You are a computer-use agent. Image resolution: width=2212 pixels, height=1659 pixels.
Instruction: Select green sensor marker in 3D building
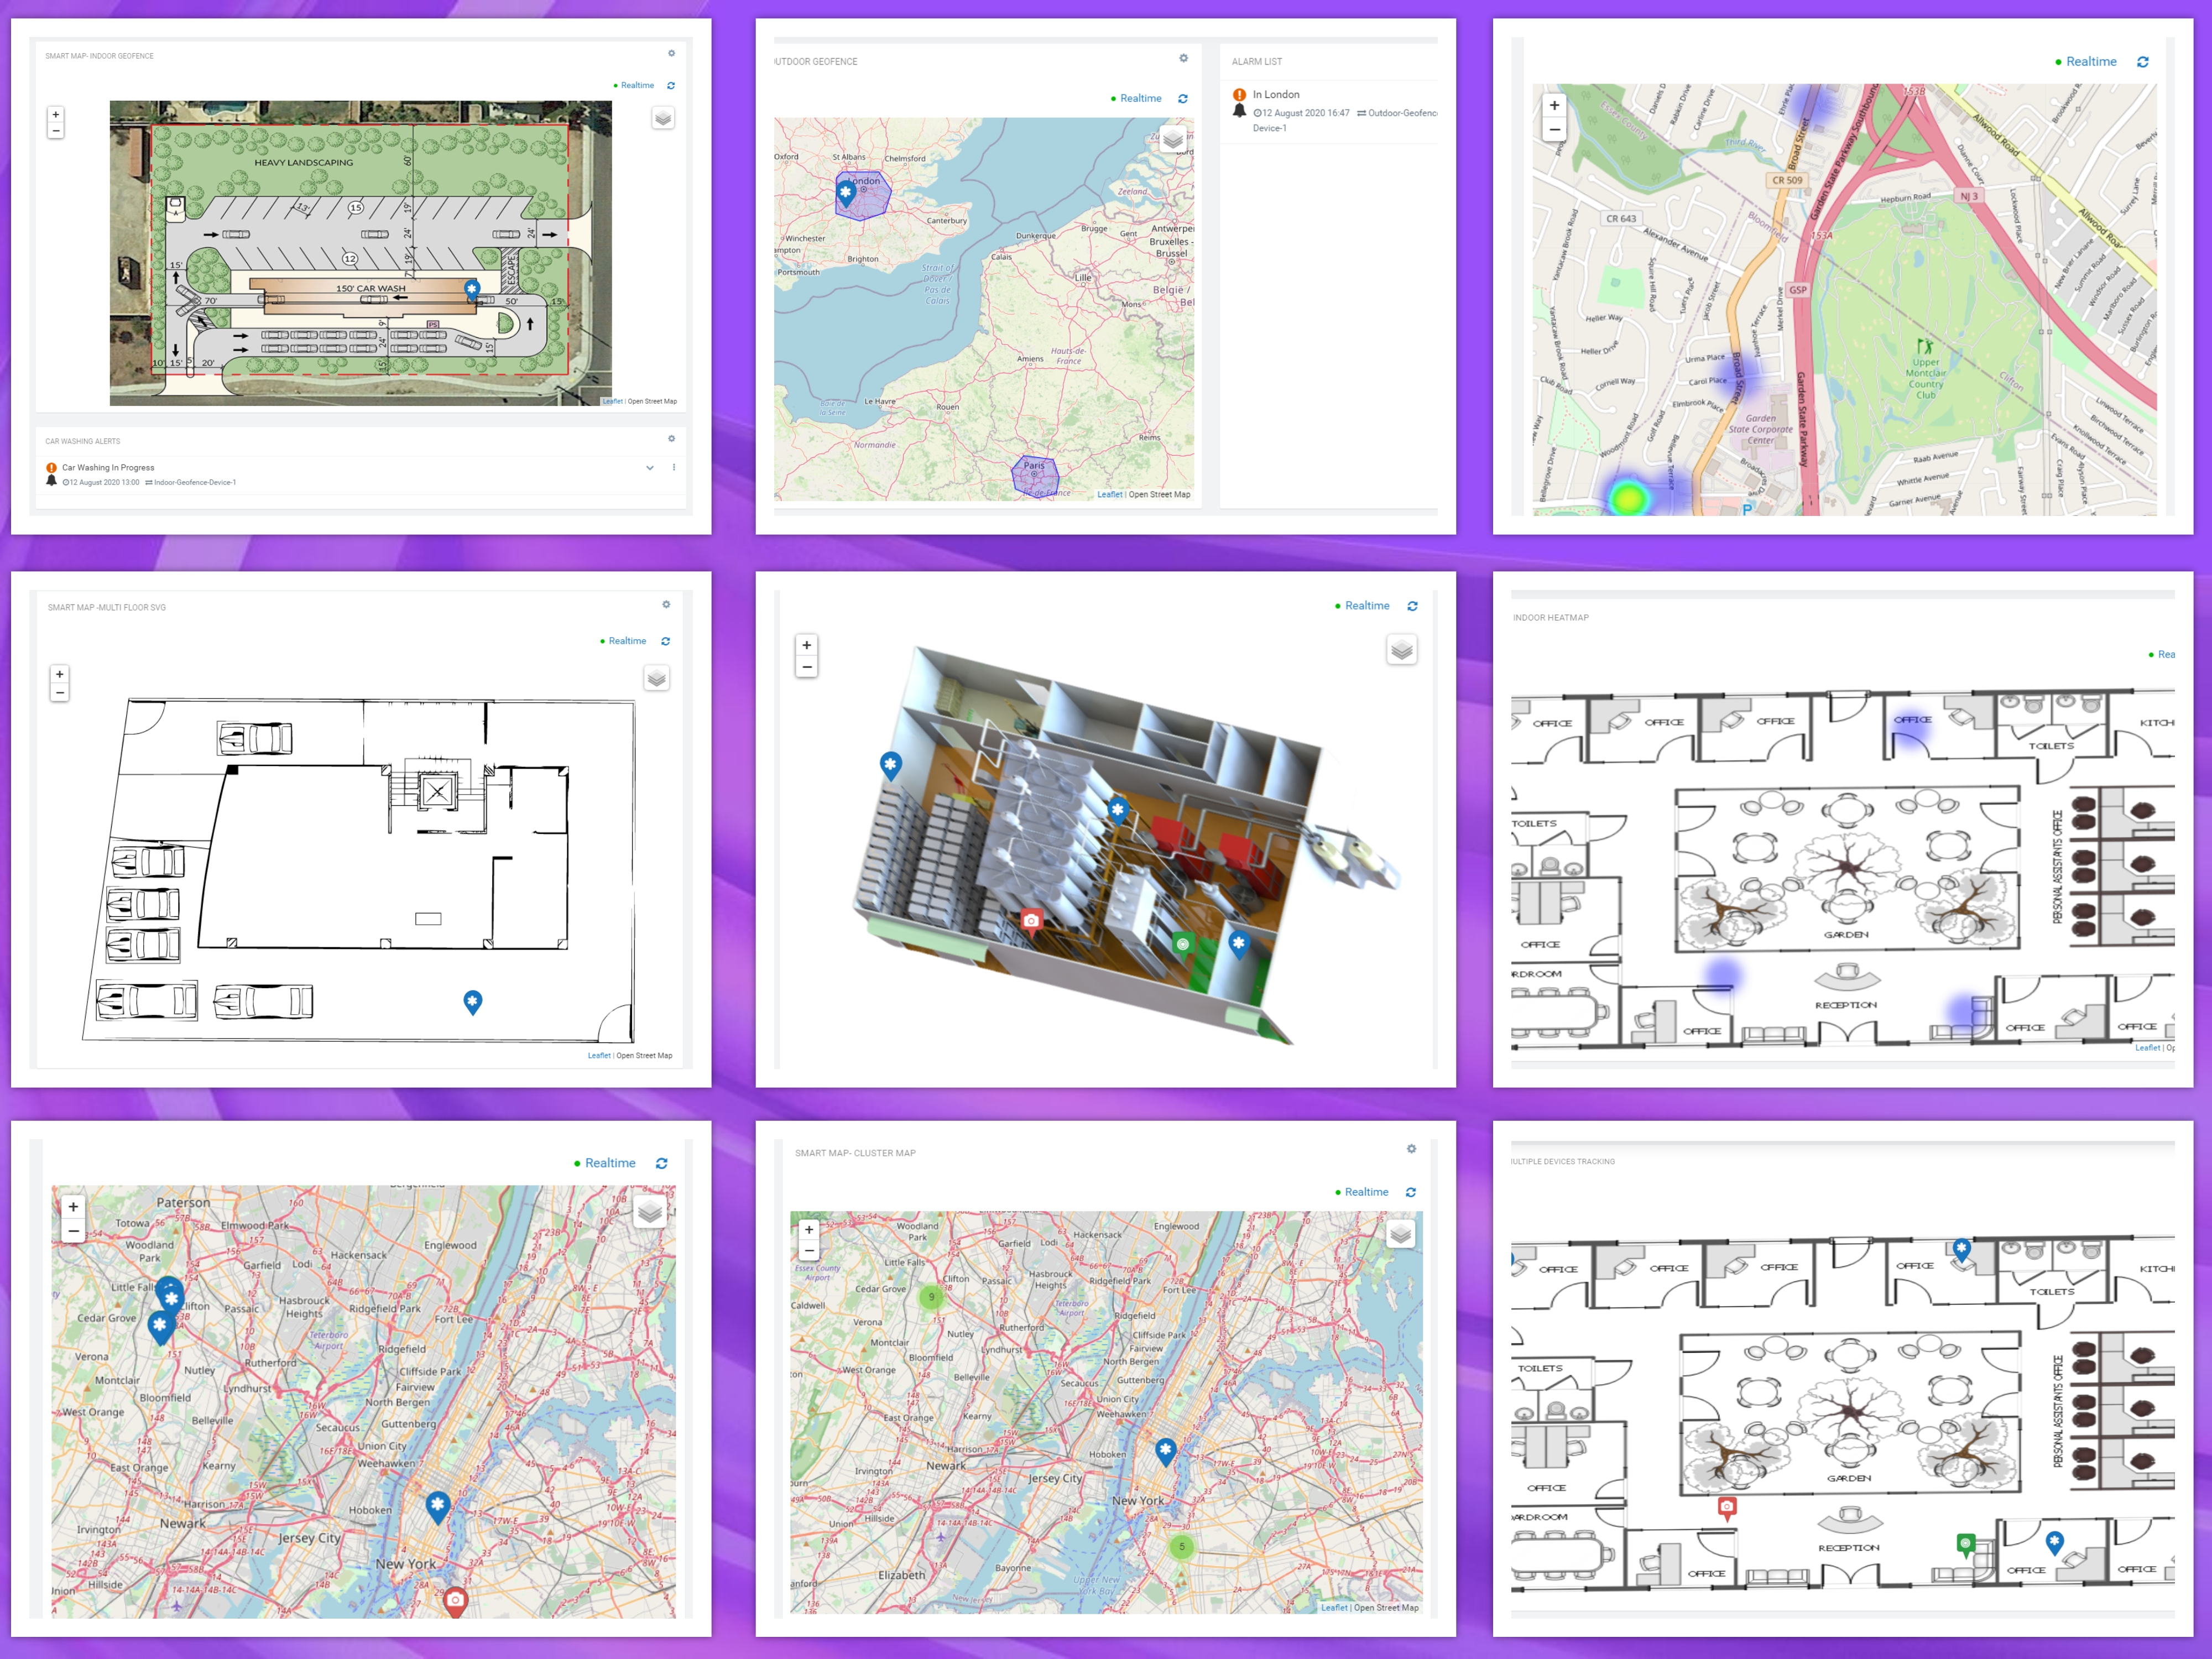pyautogui.click(x=1183, y=945)
